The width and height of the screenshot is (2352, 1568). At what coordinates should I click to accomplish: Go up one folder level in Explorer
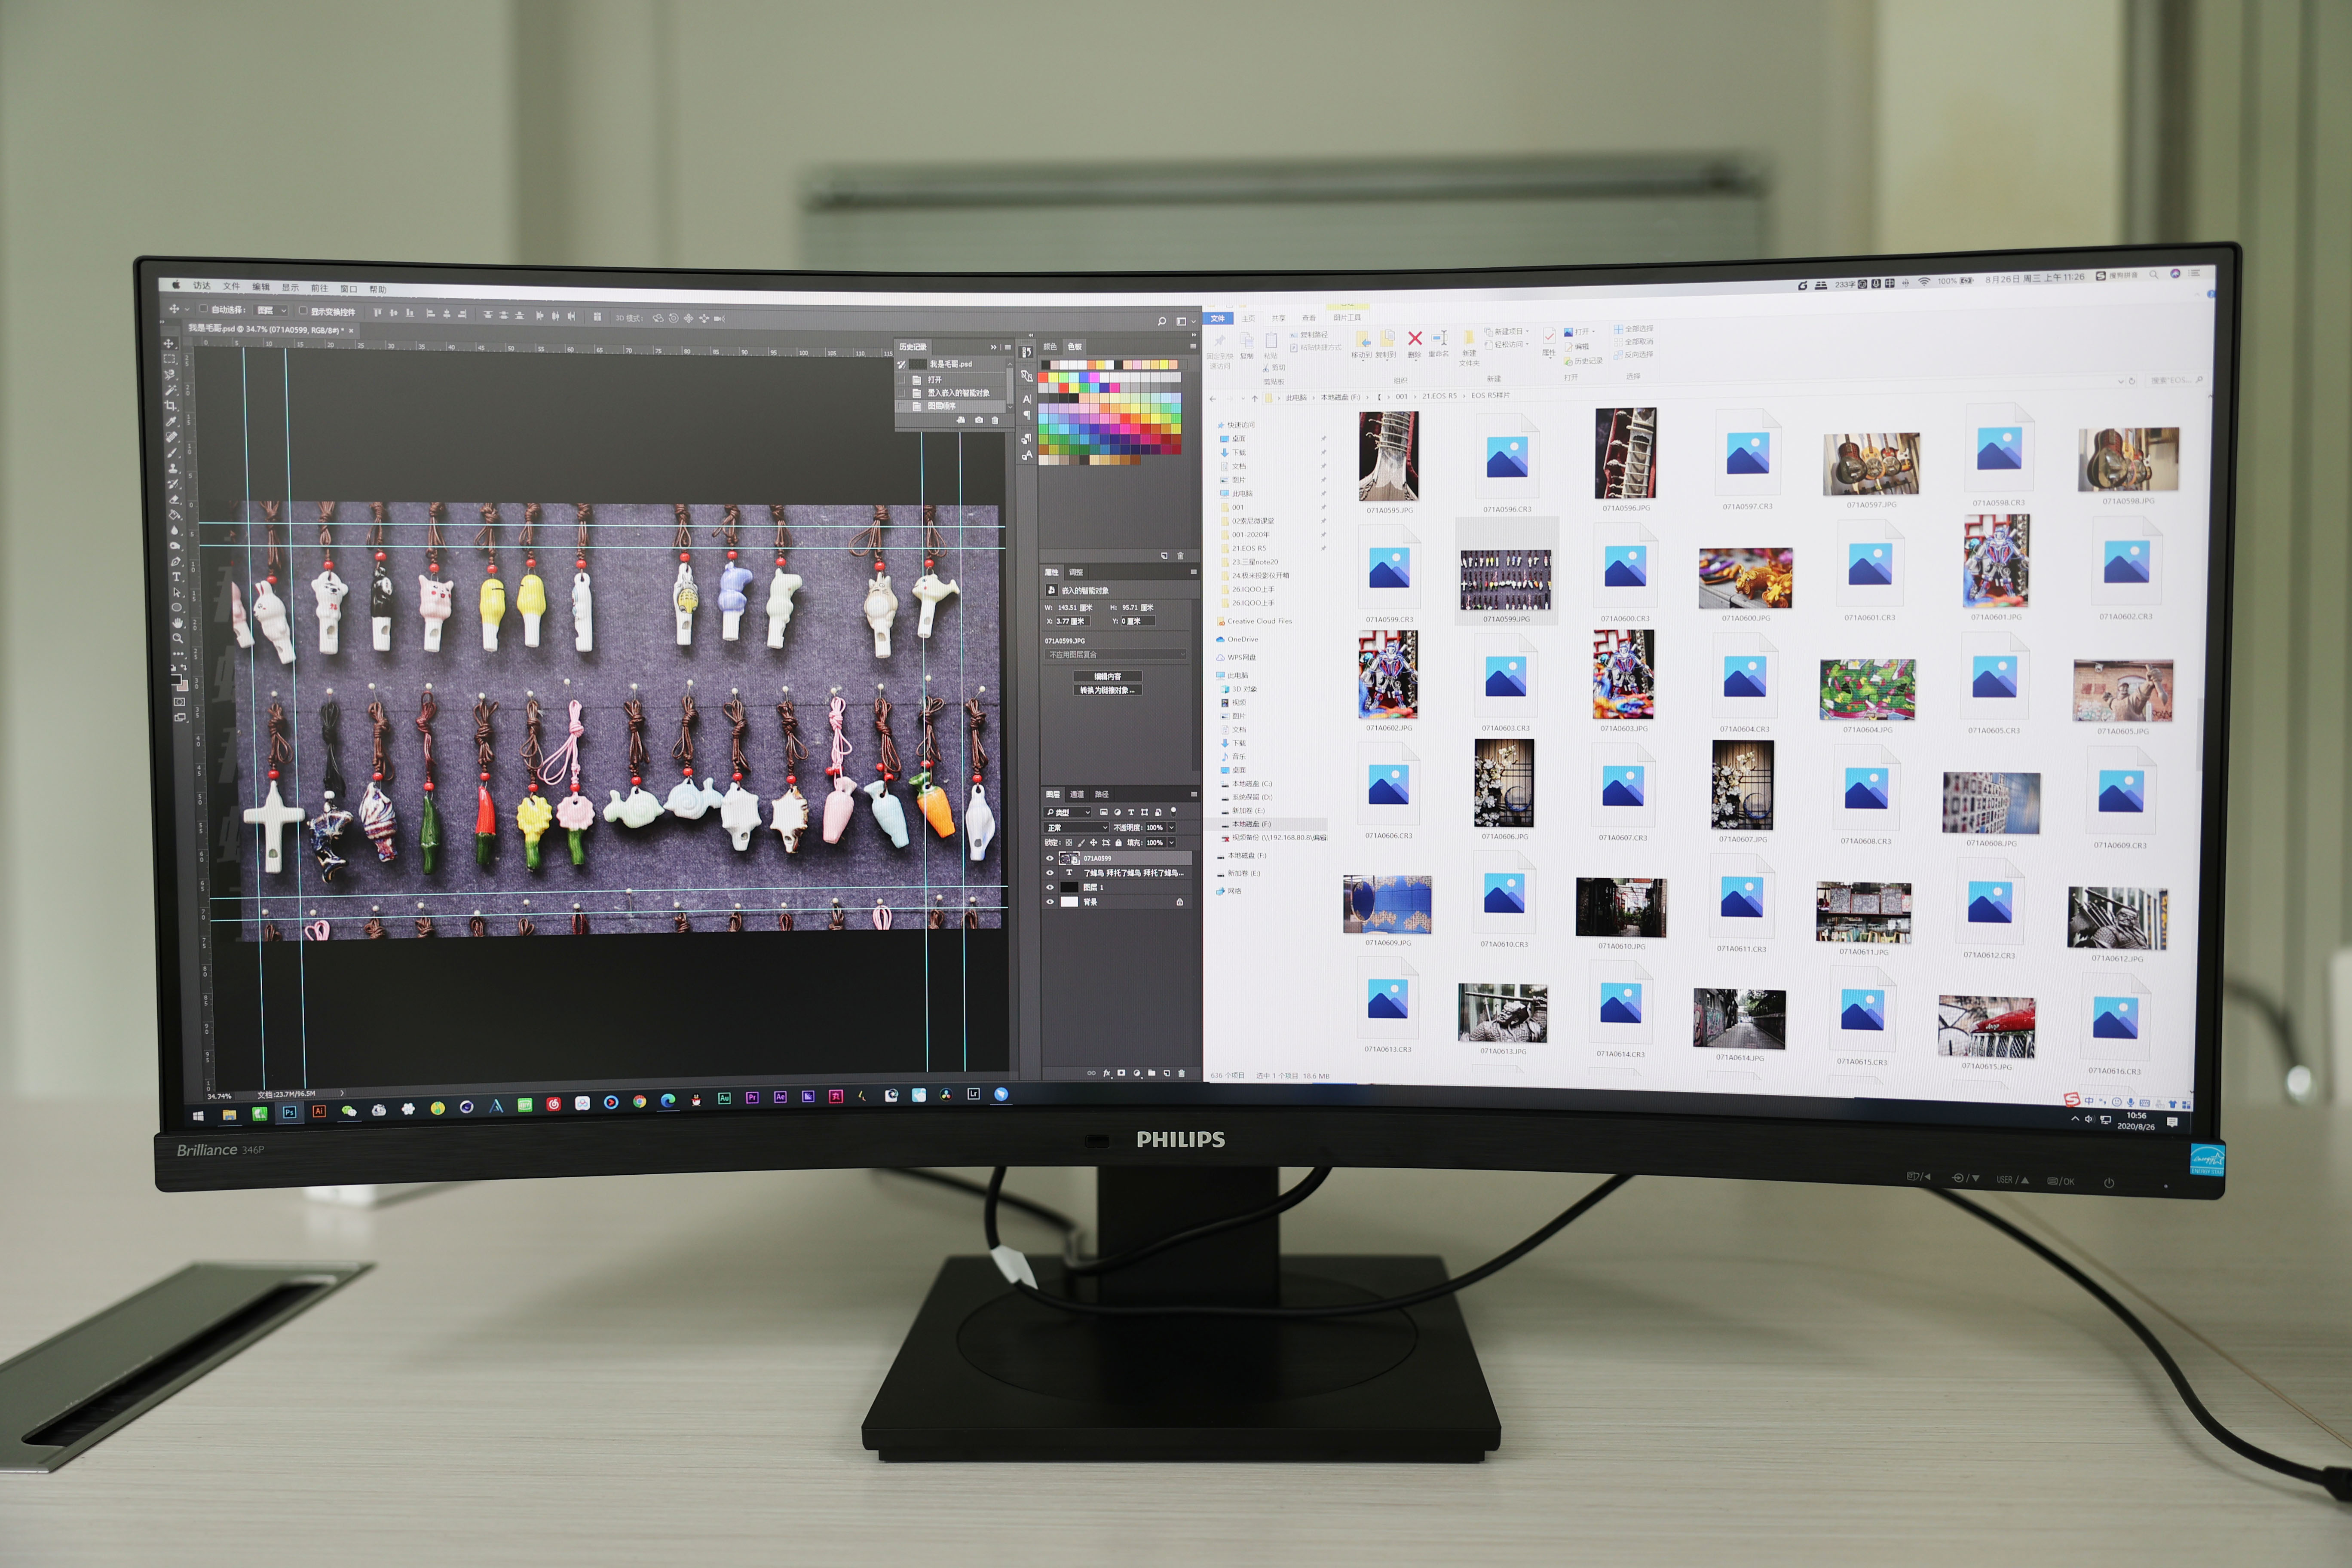coord(1255,398)
